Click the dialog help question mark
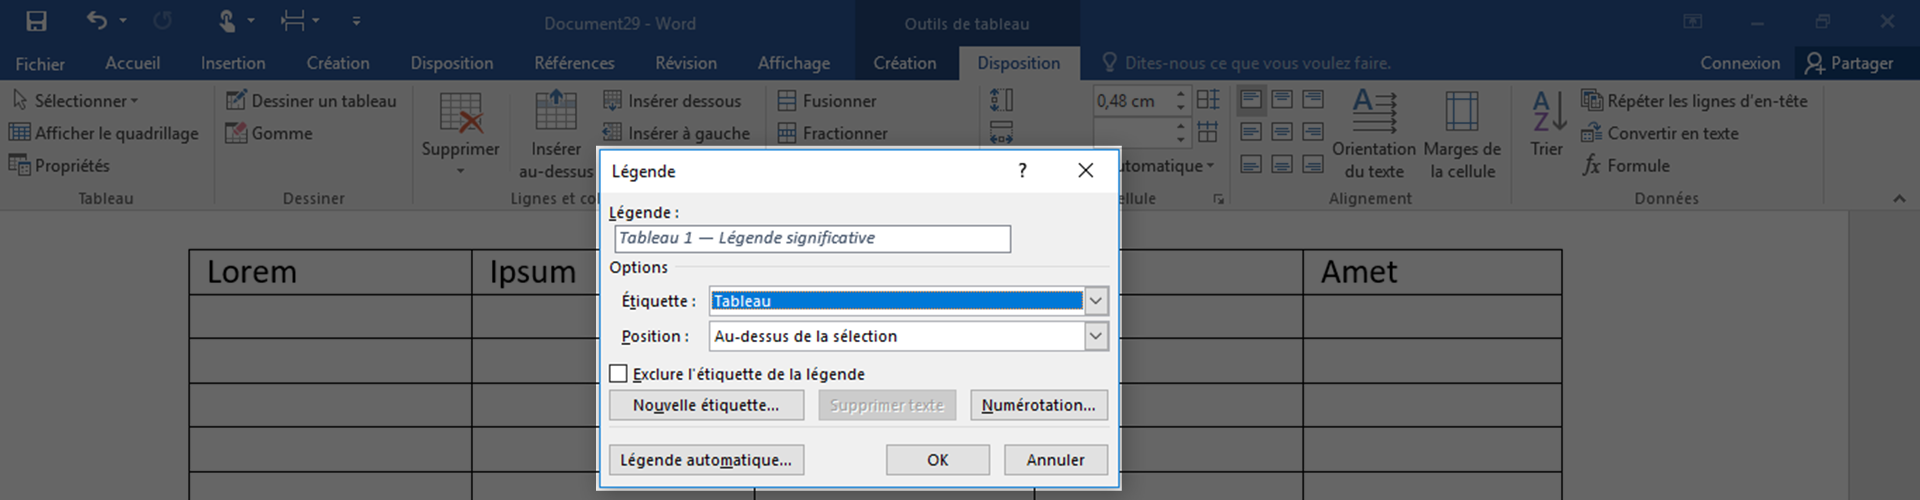 1022,171
